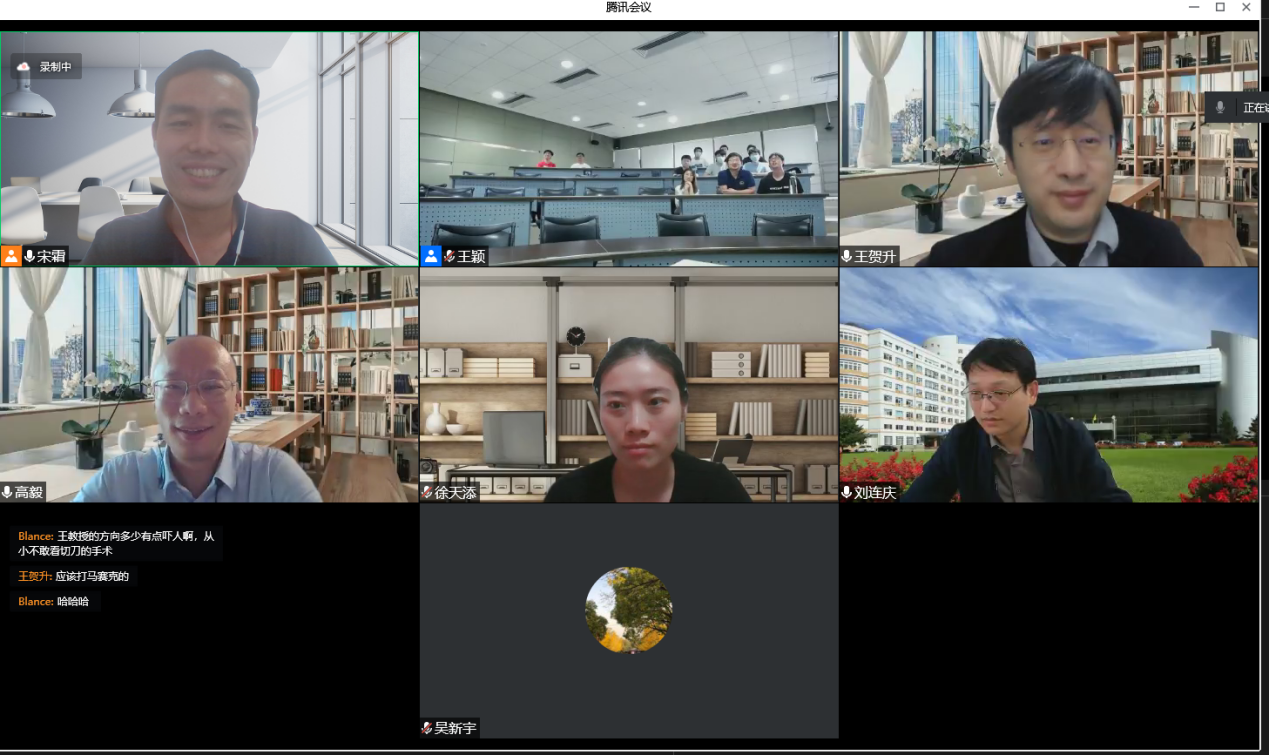Click the 高毅 name label
This screenshot has height=755, width=1269.
pos(29,492)
